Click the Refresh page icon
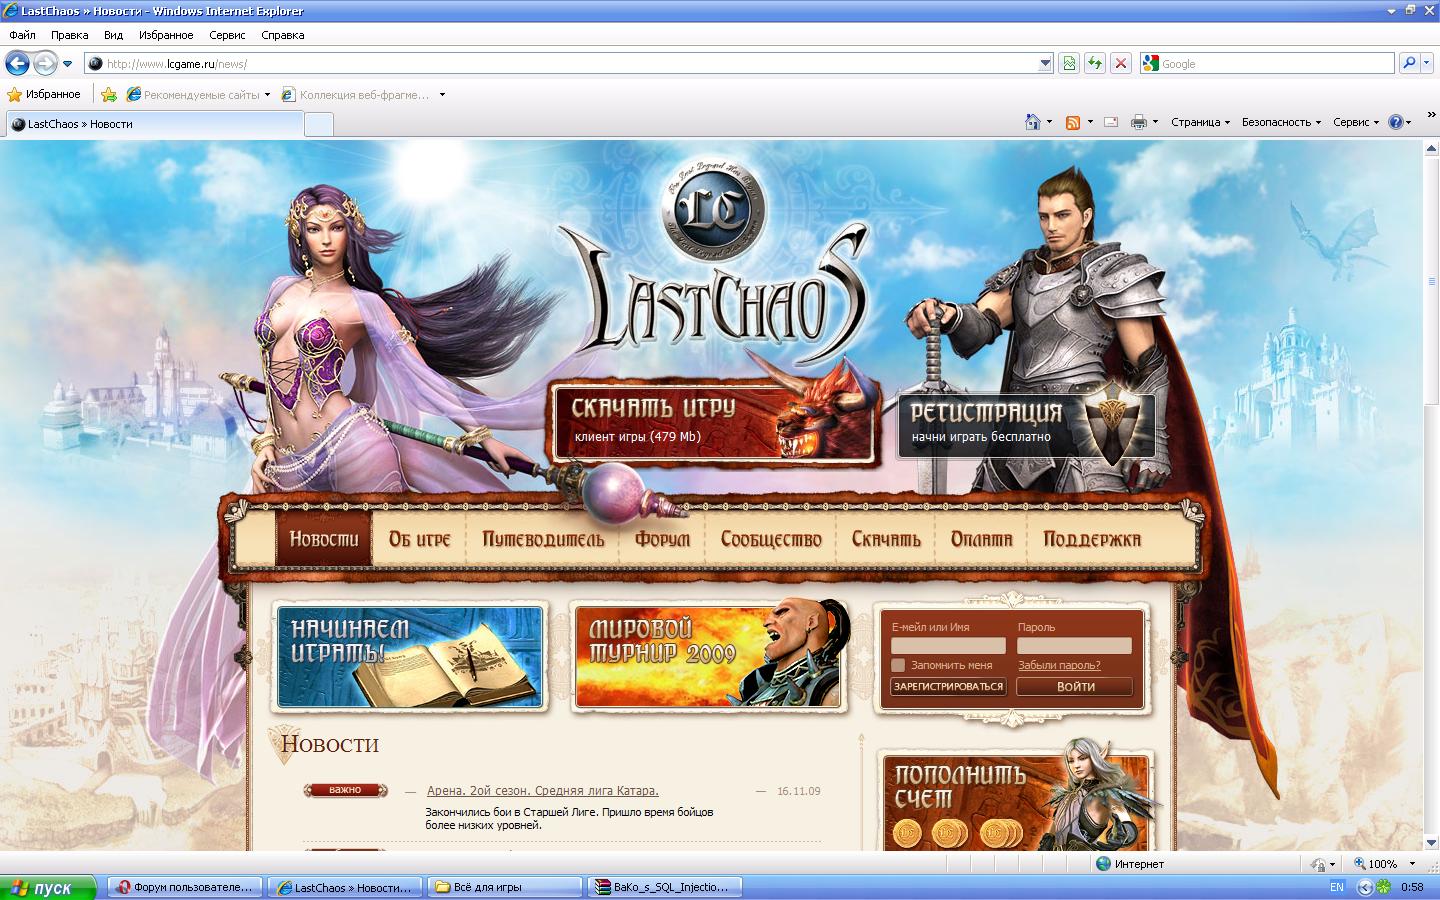Viewport: 1440px width, 900px height. [x=1095, y=64]
